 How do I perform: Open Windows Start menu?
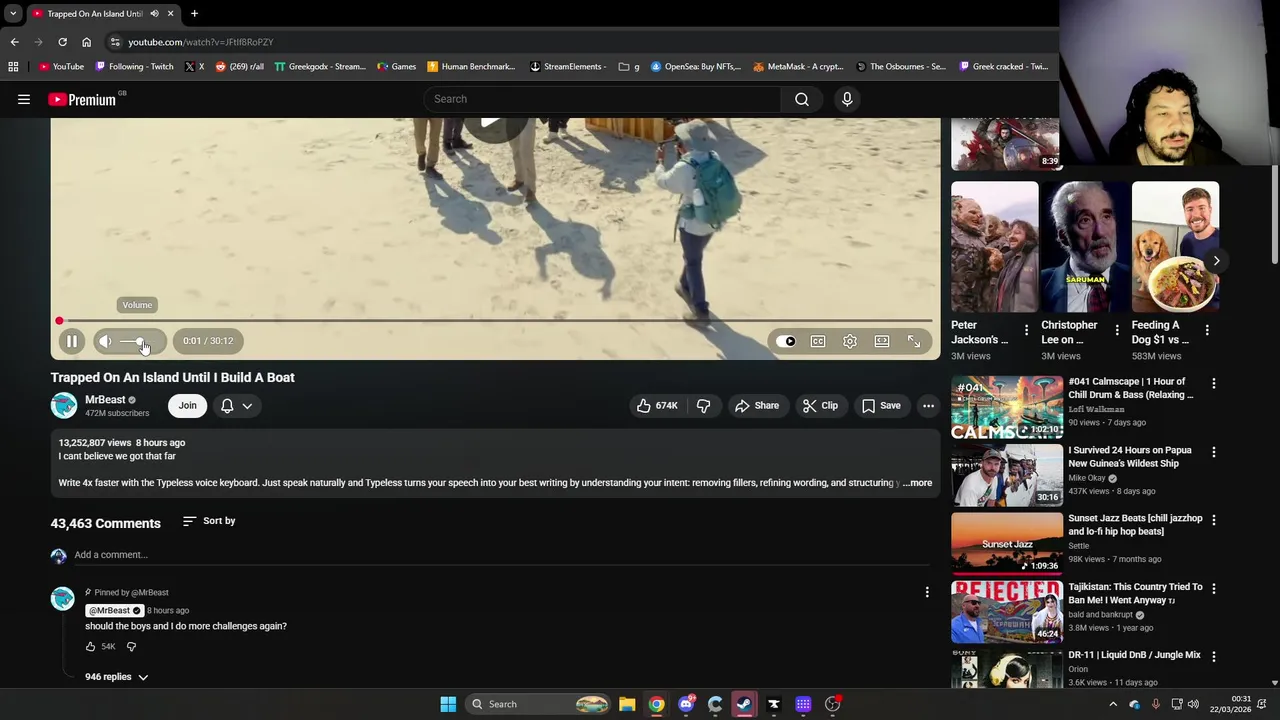click(448, 704)
